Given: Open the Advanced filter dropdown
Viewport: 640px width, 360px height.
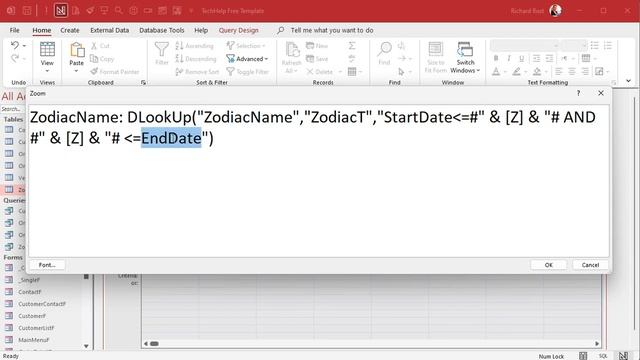Looking at the screenshot, I should click(247, 59).
